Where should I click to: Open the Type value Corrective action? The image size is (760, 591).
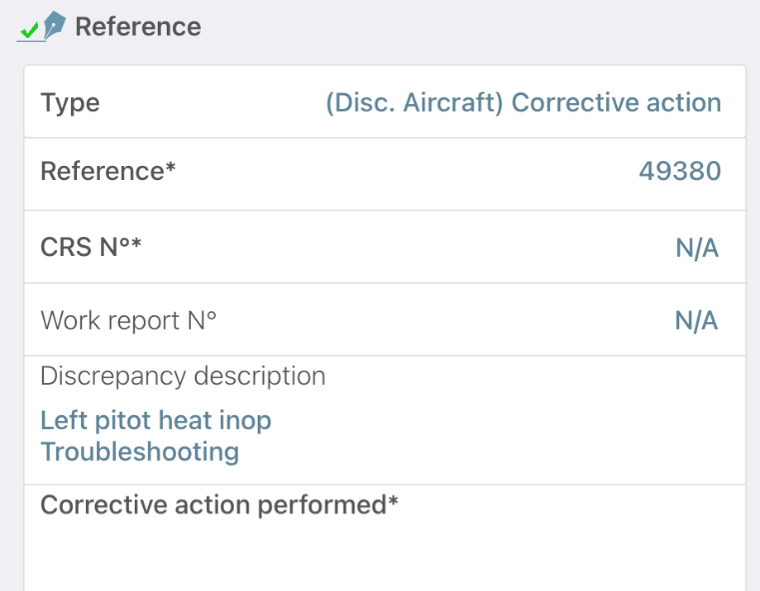[616, 102]
